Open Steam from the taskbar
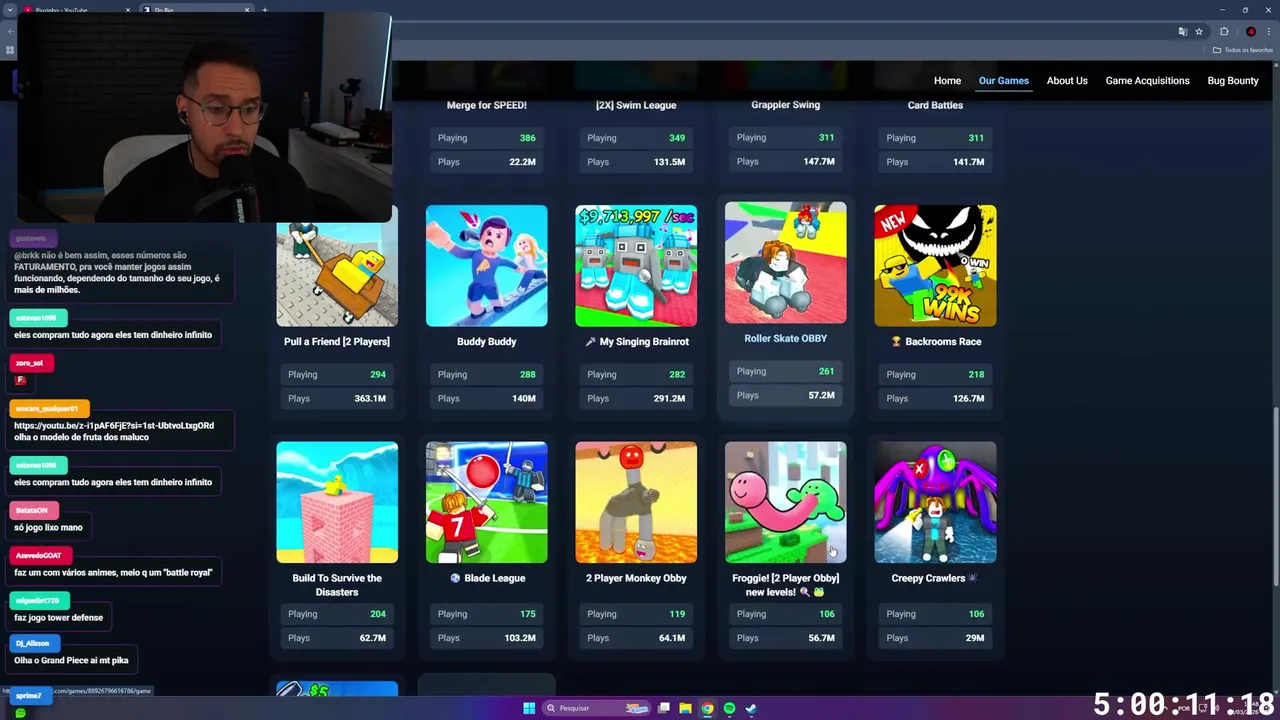This screenshot has height=720, width=1280. tap(751, 708)
